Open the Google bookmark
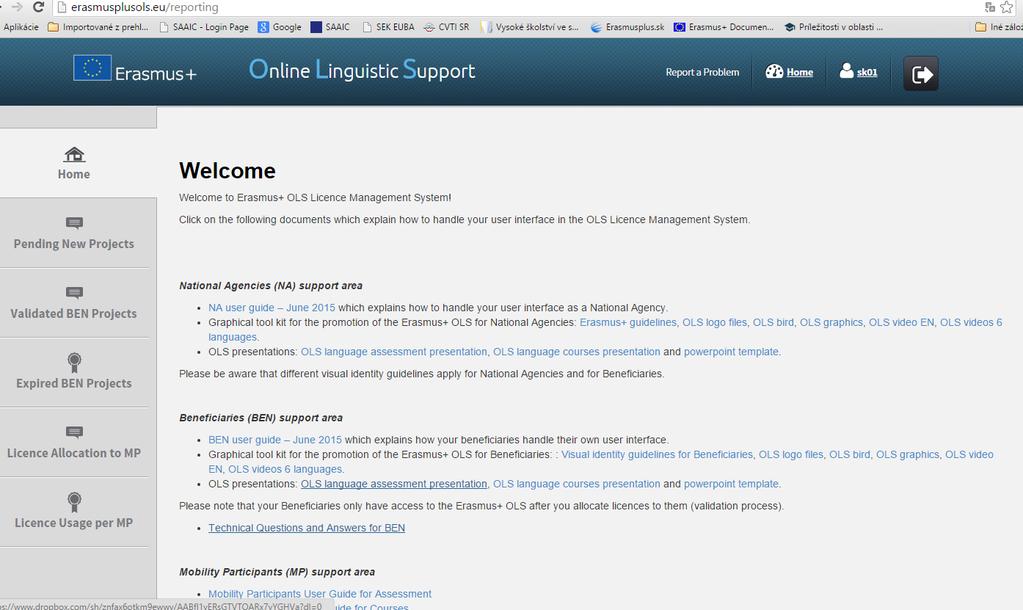Screen dimensions: 1023x610 pos(280,27)
